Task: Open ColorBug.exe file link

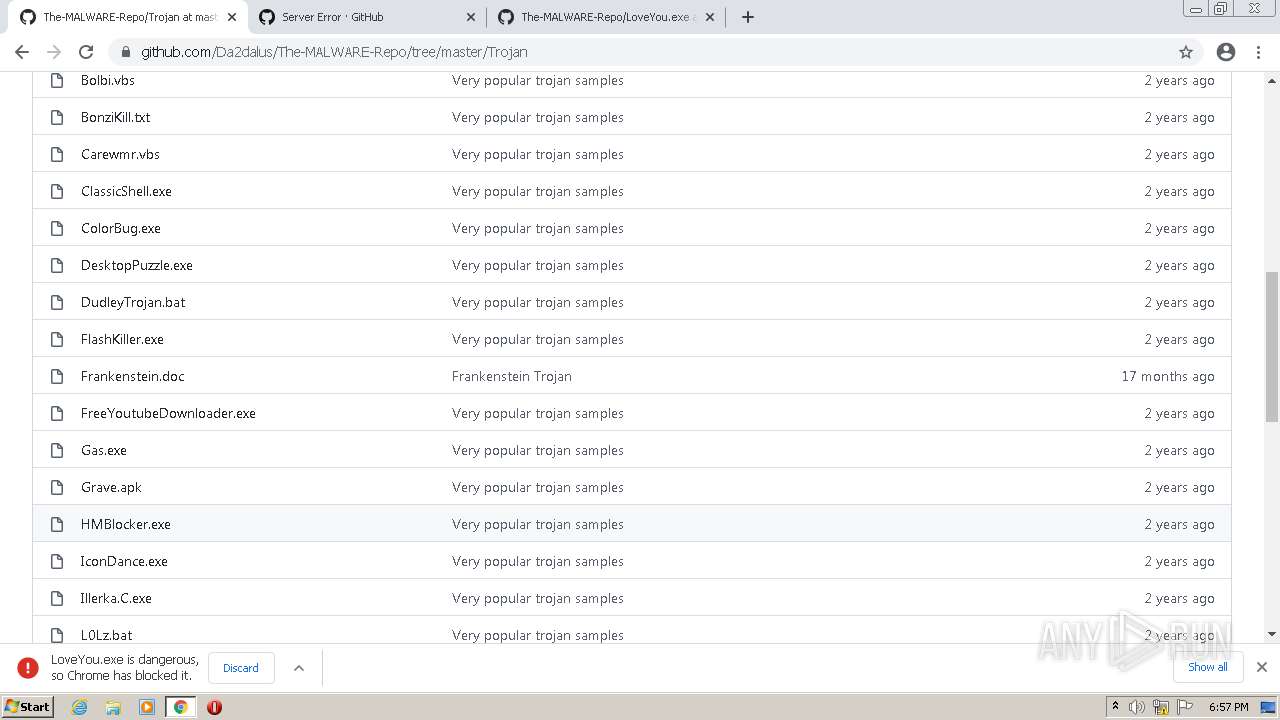Action: tap(121, 228)
